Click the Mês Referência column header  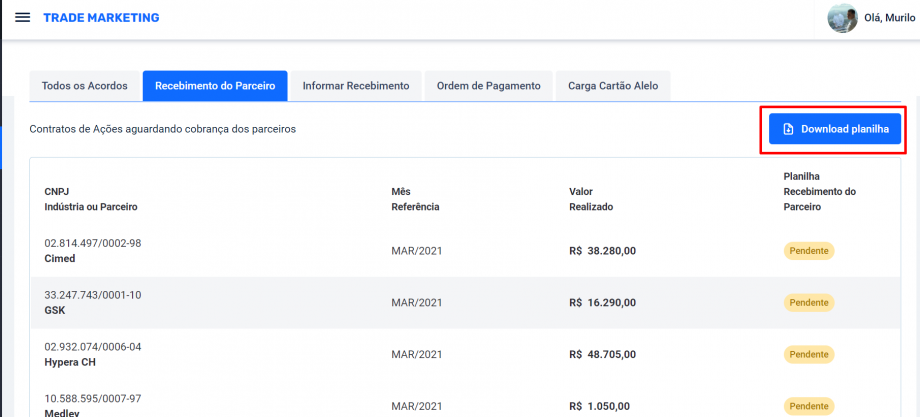[x=415, y=199]
